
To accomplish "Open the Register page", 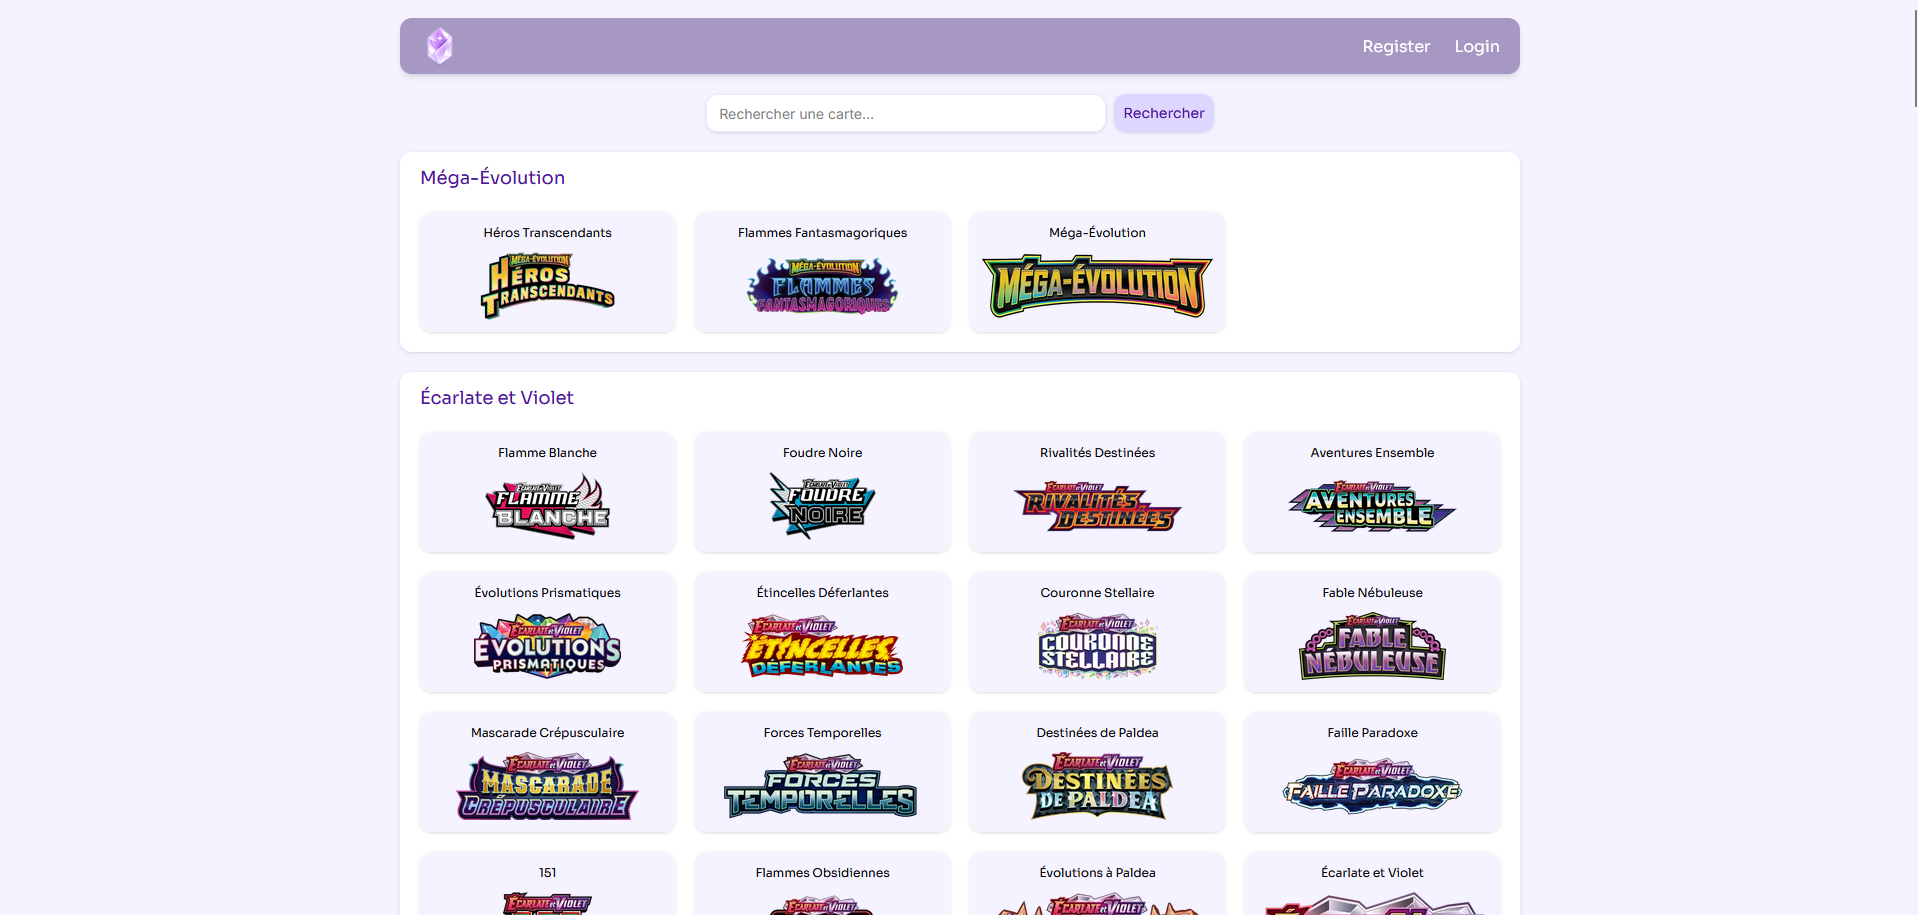I will tap(1396, 46).
